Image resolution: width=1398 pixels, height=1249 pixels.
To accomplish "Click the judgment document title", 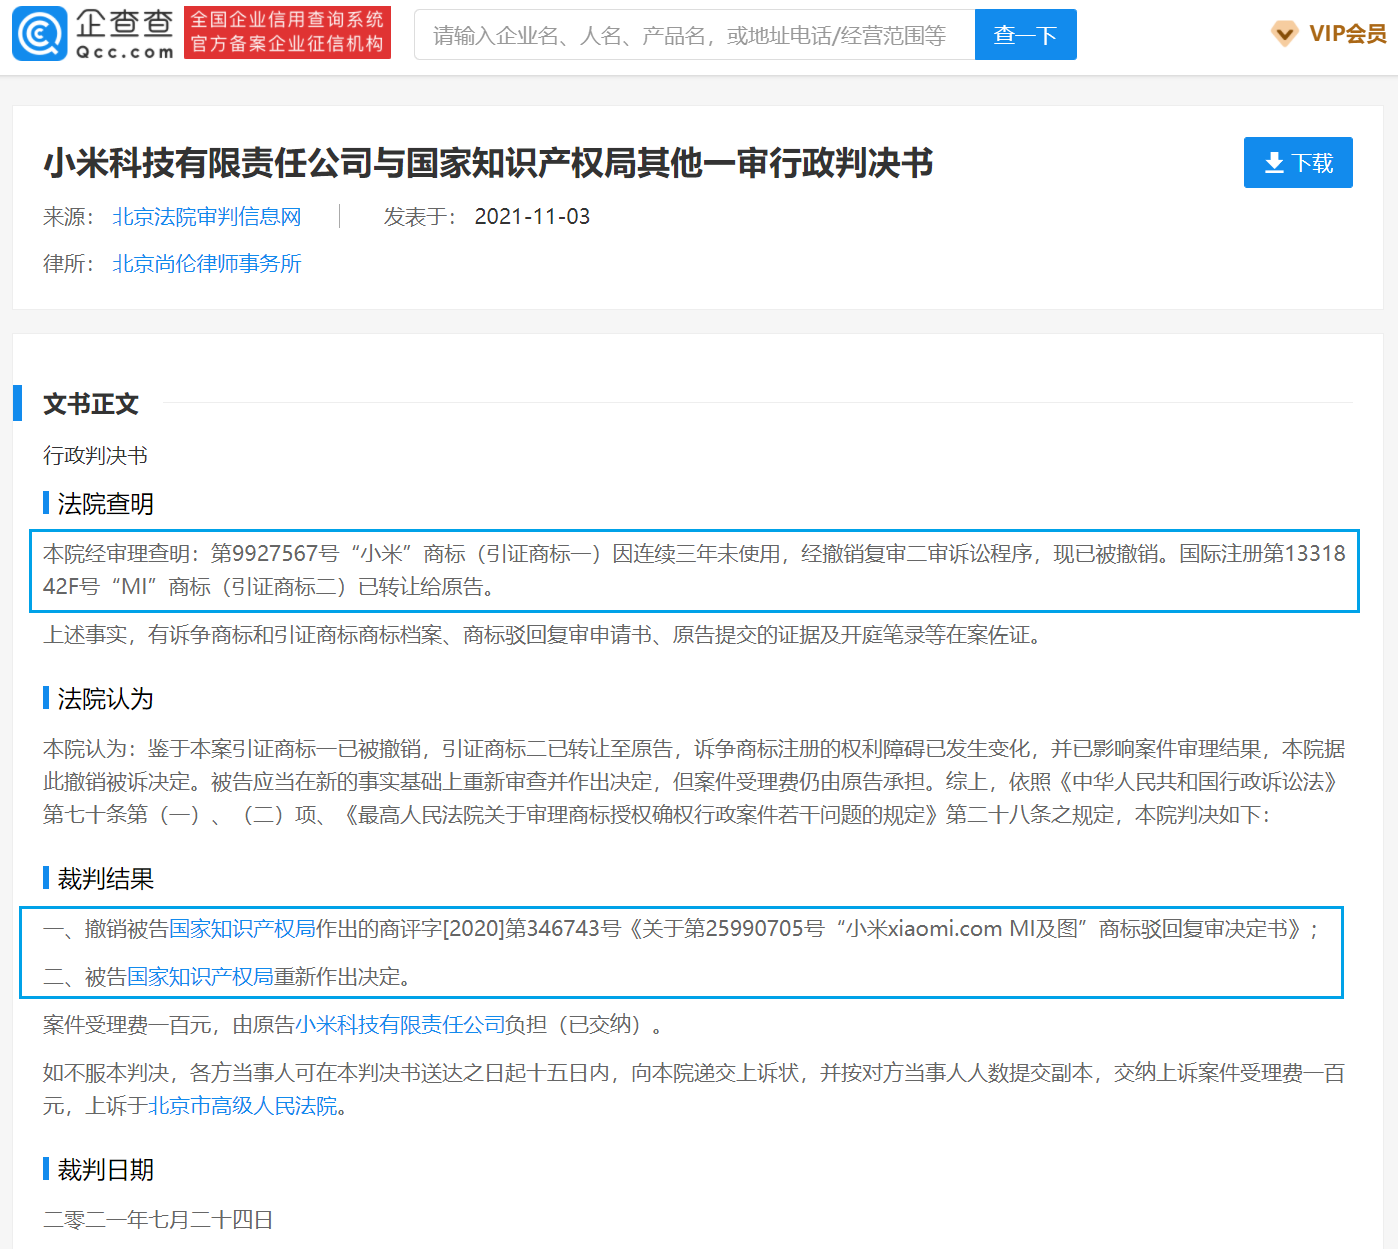I will click(488, 163).
